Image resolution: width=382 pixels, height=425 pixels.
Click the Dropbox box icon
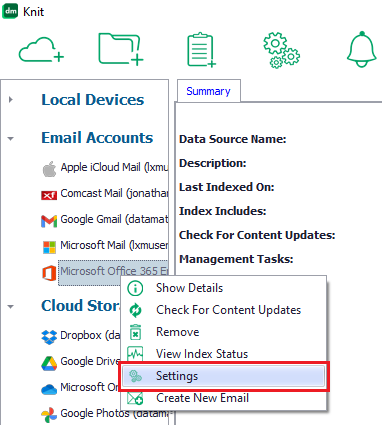click(49, 337)
